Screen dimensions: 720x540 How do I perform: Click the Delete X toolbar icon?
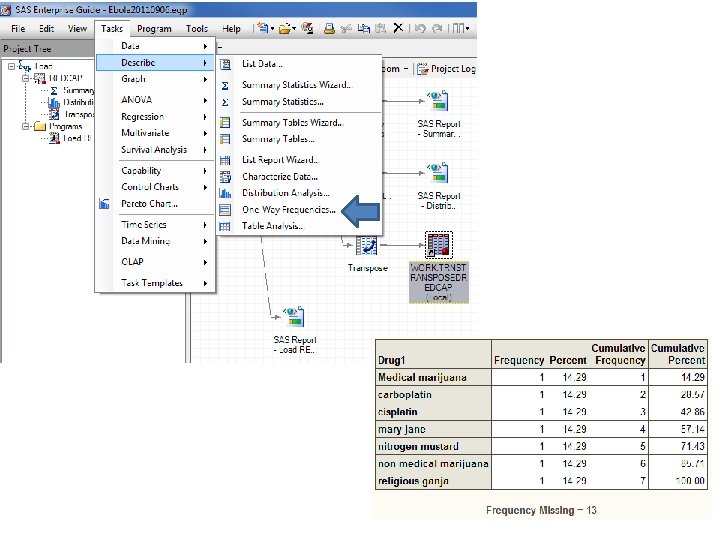point(398,28)
